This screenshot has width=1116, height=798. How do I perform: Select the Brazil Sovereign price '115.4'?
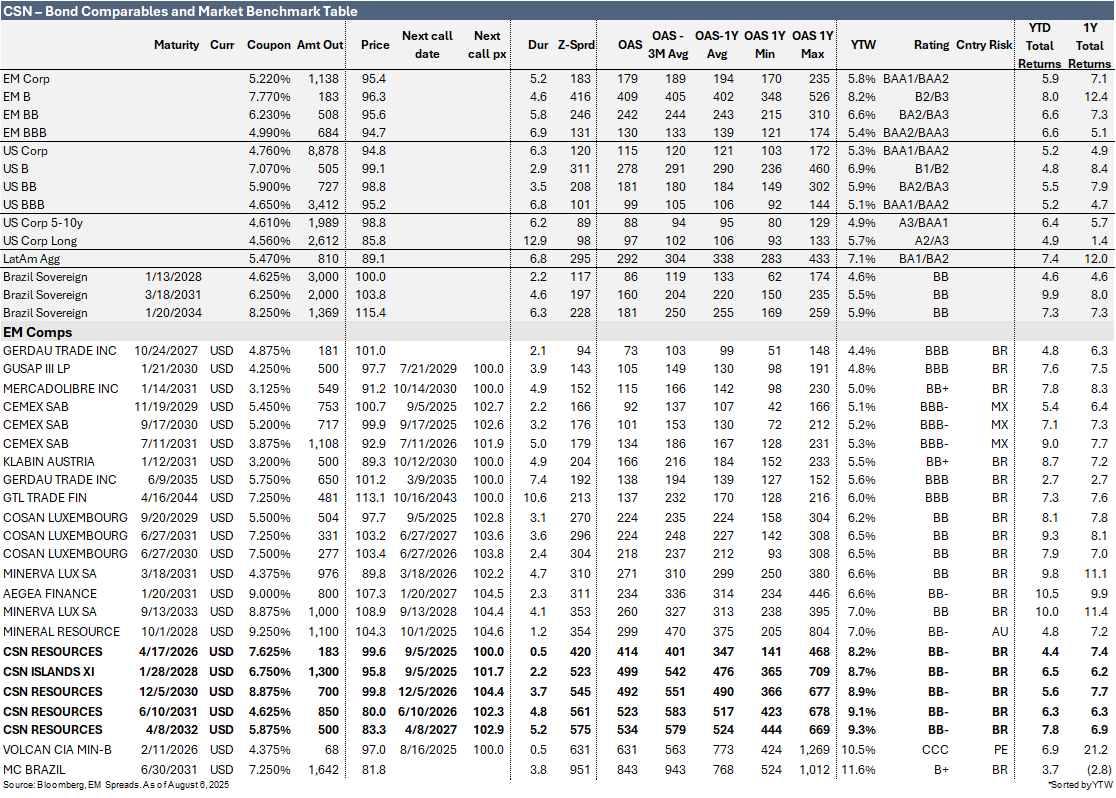(x=370, y=313)
